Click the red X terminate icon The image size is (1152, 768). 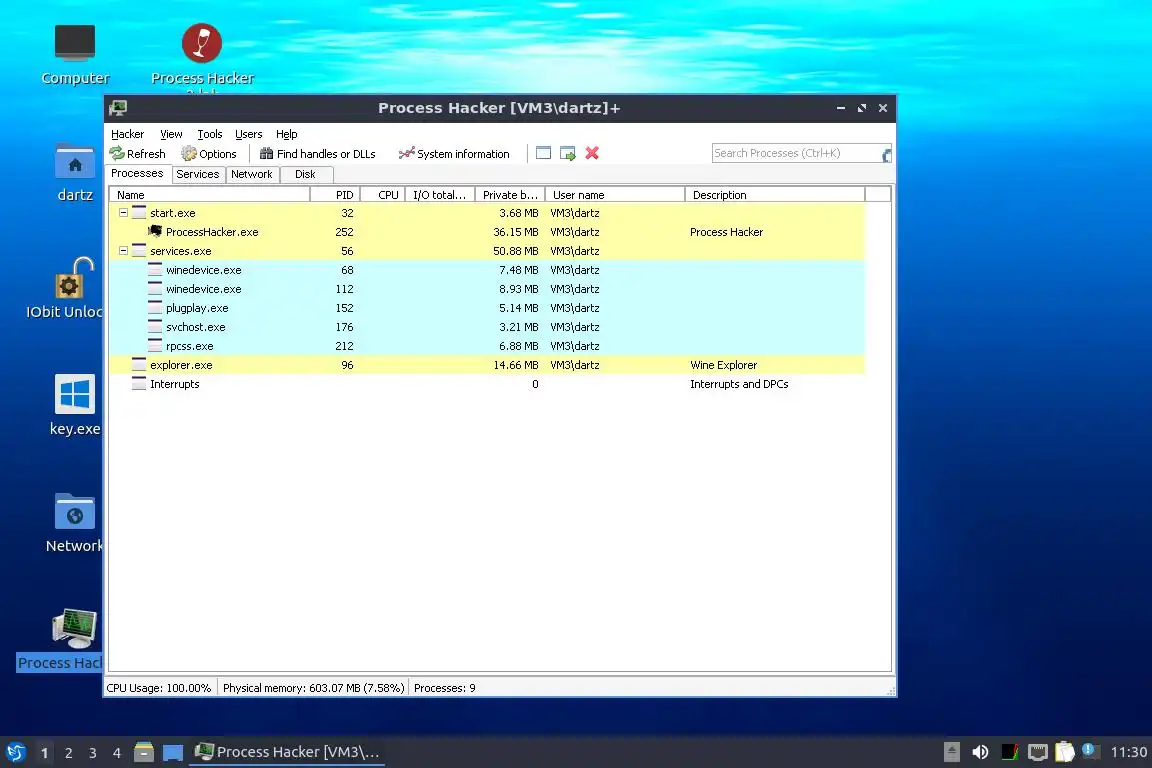pos(591,153)
